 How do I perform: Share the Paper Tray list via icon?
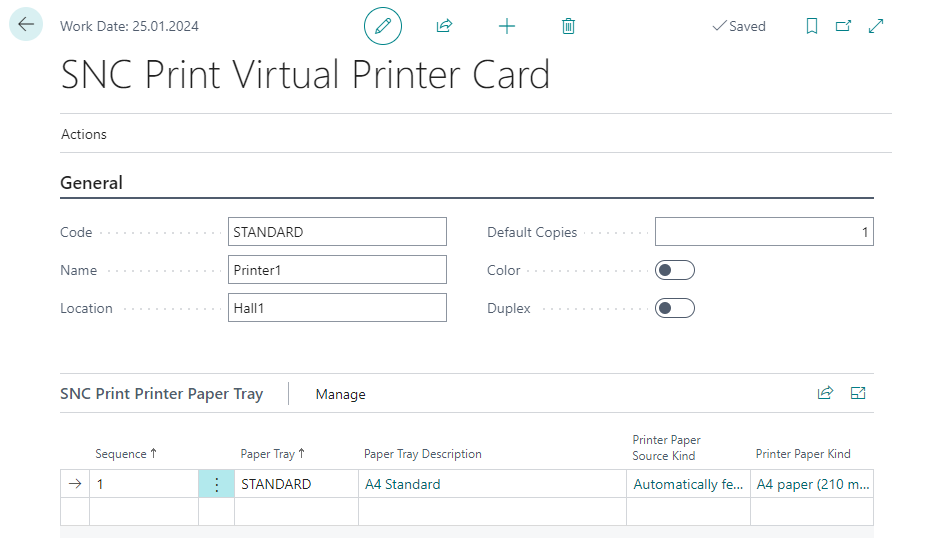point(825,393)
